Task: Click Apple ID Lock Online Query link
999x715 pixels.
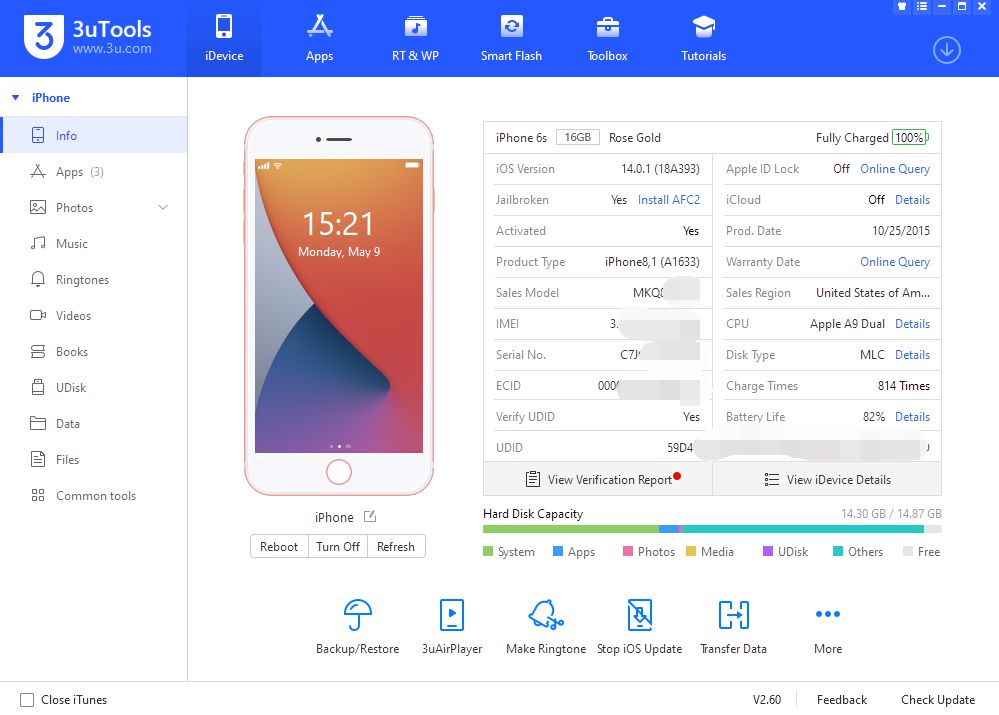Action: 895,168
